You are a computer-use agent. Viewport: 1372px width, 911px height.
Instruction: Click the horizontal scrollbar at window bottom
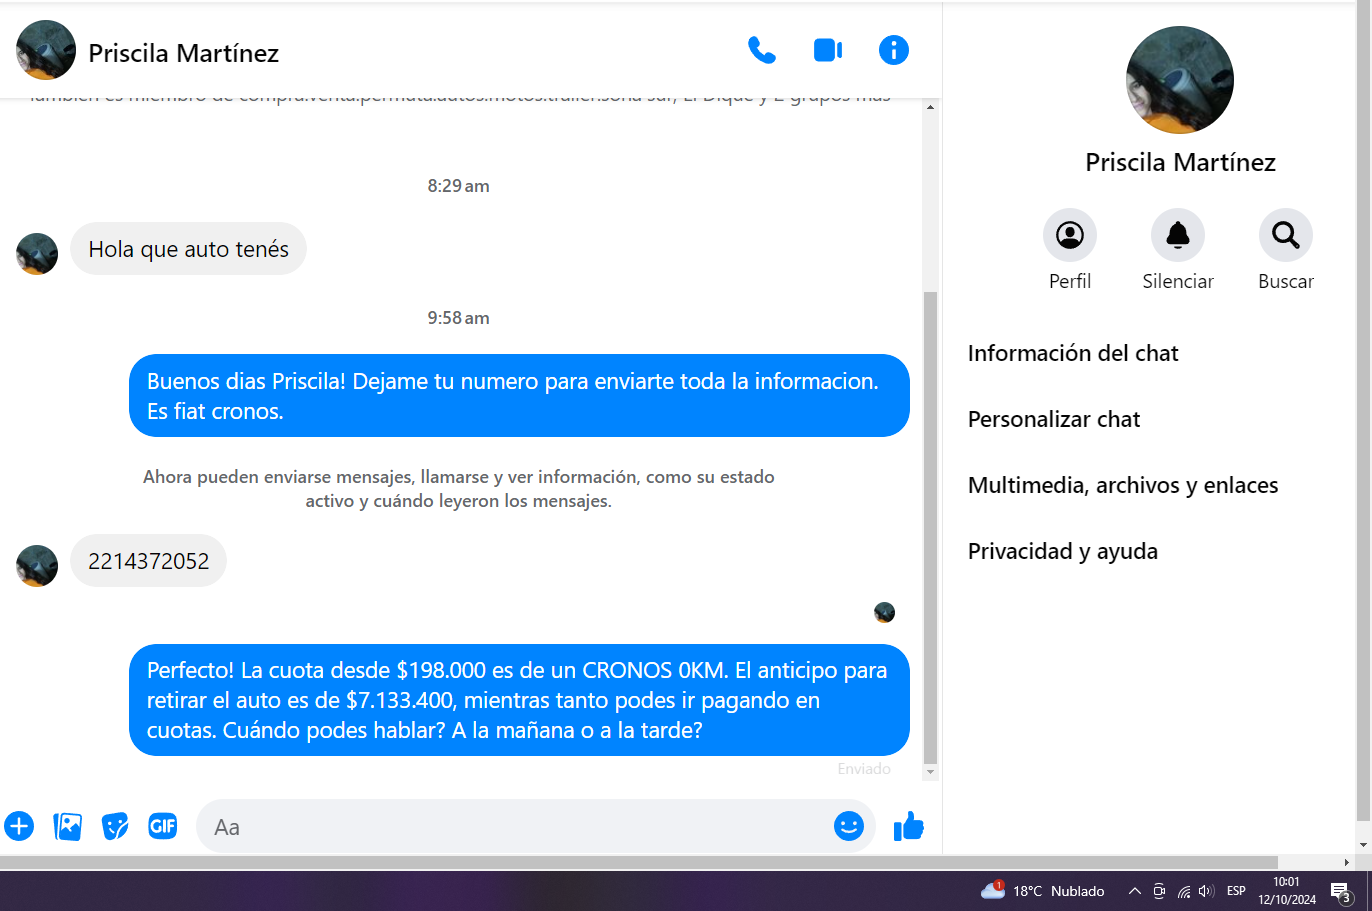click(x=639, y=862)
